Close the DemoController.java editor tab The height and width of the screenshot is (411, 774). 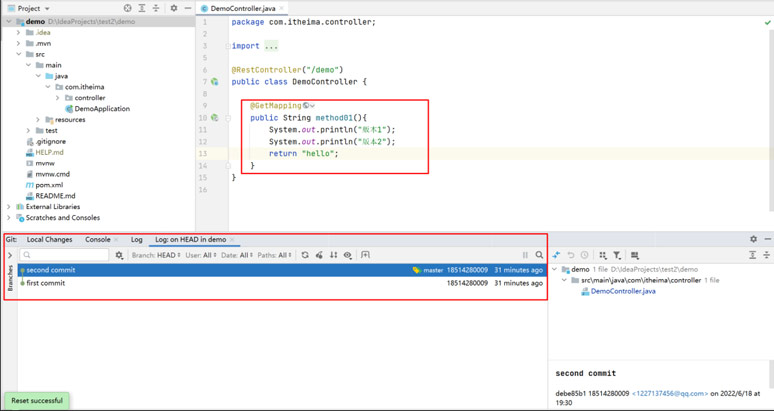coord(281,8)
